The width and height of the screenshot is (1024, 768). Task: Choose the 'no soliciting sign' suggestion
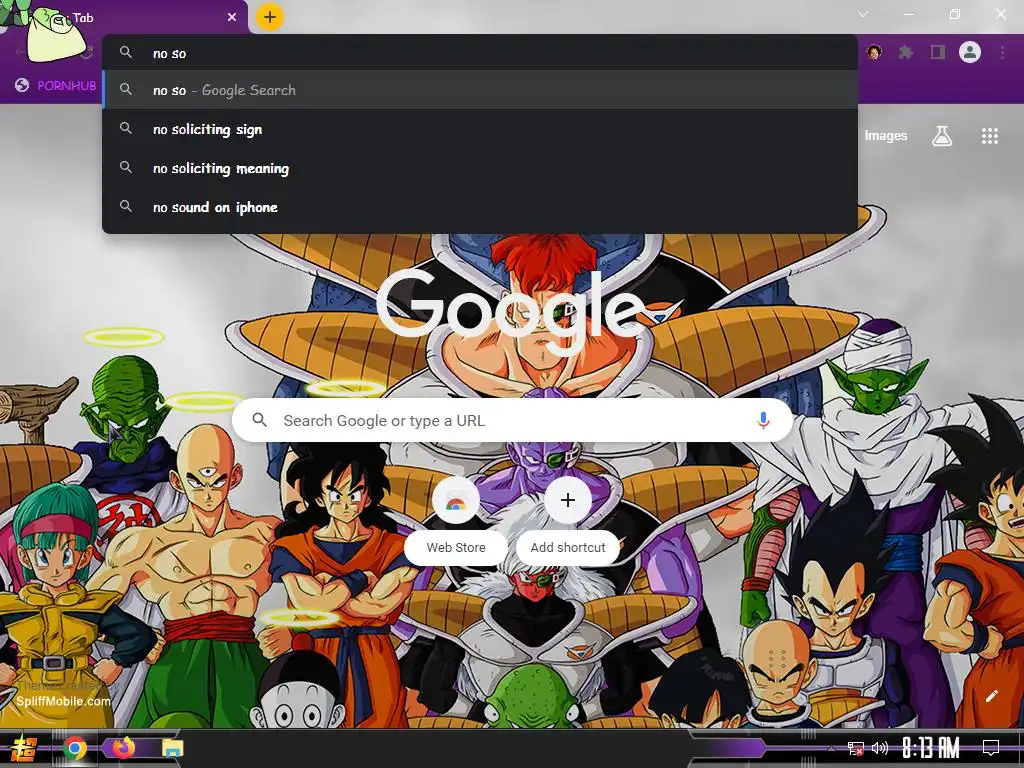click(480, 129)
